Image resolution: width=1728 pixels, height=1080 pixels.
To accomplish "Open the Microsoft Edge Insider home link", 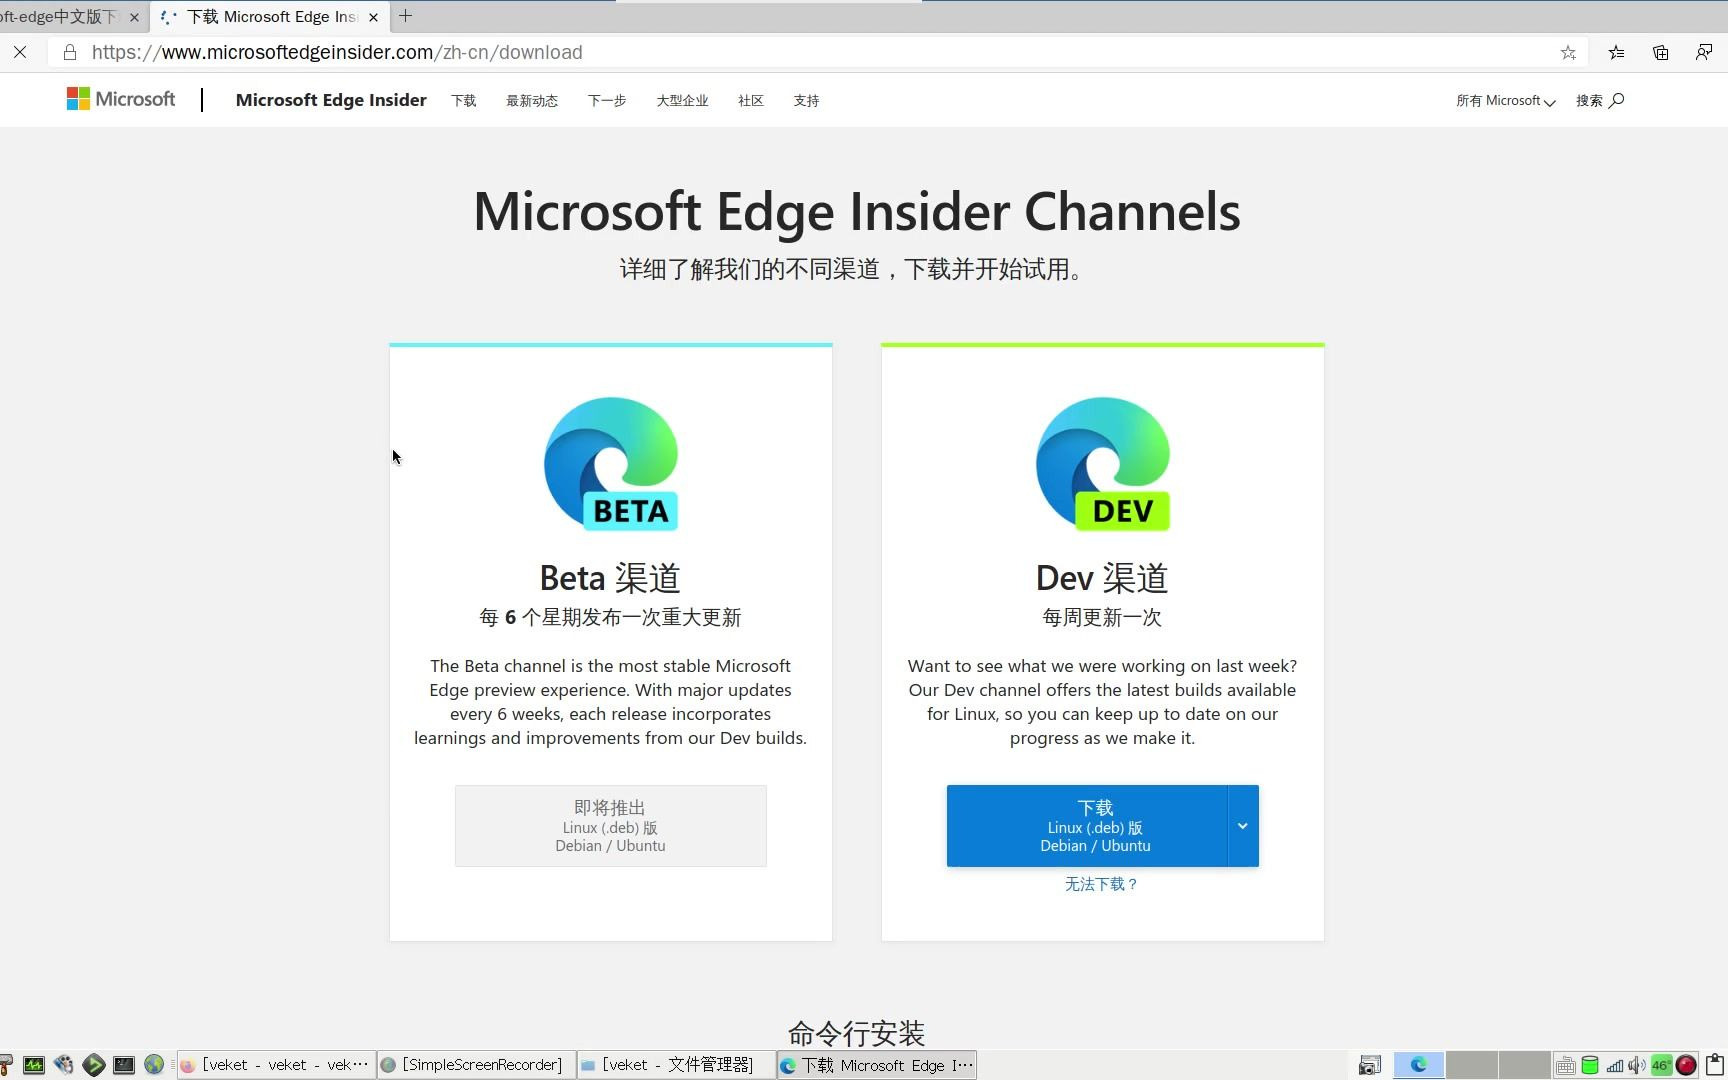I will click(x=331, y=100).
